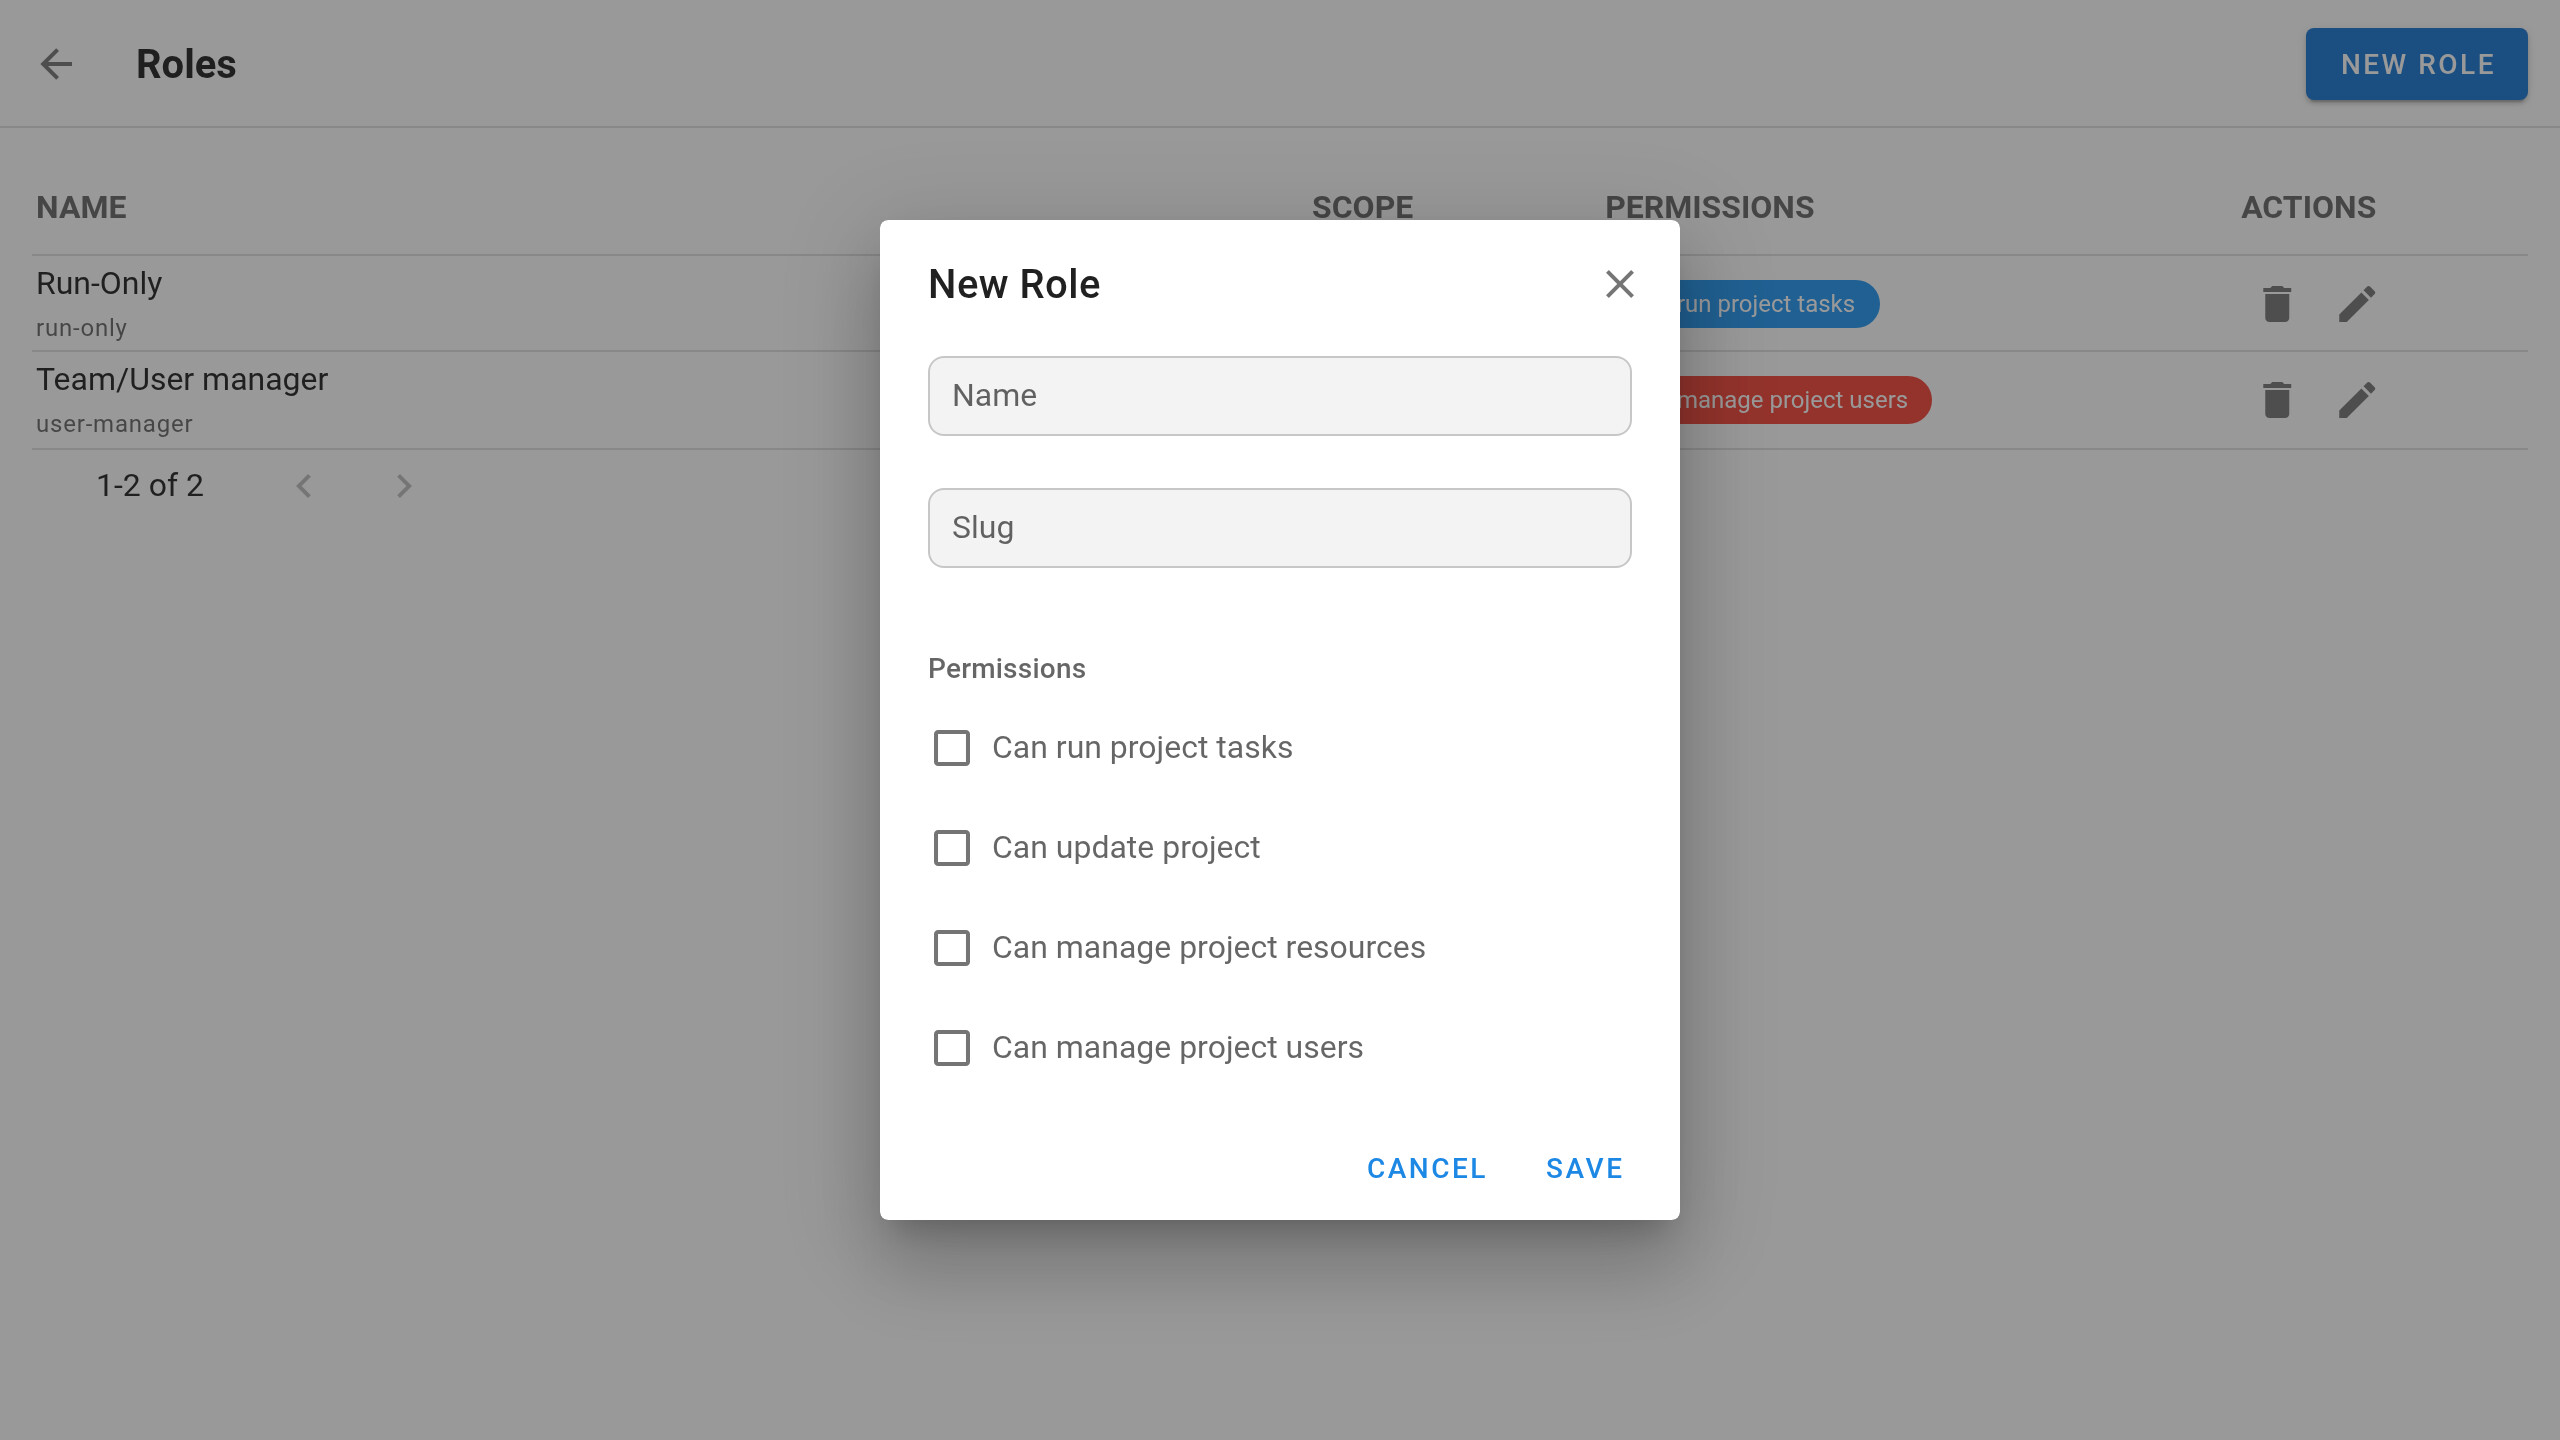Enable the Can run project tasks checkbox

(951, 748)
